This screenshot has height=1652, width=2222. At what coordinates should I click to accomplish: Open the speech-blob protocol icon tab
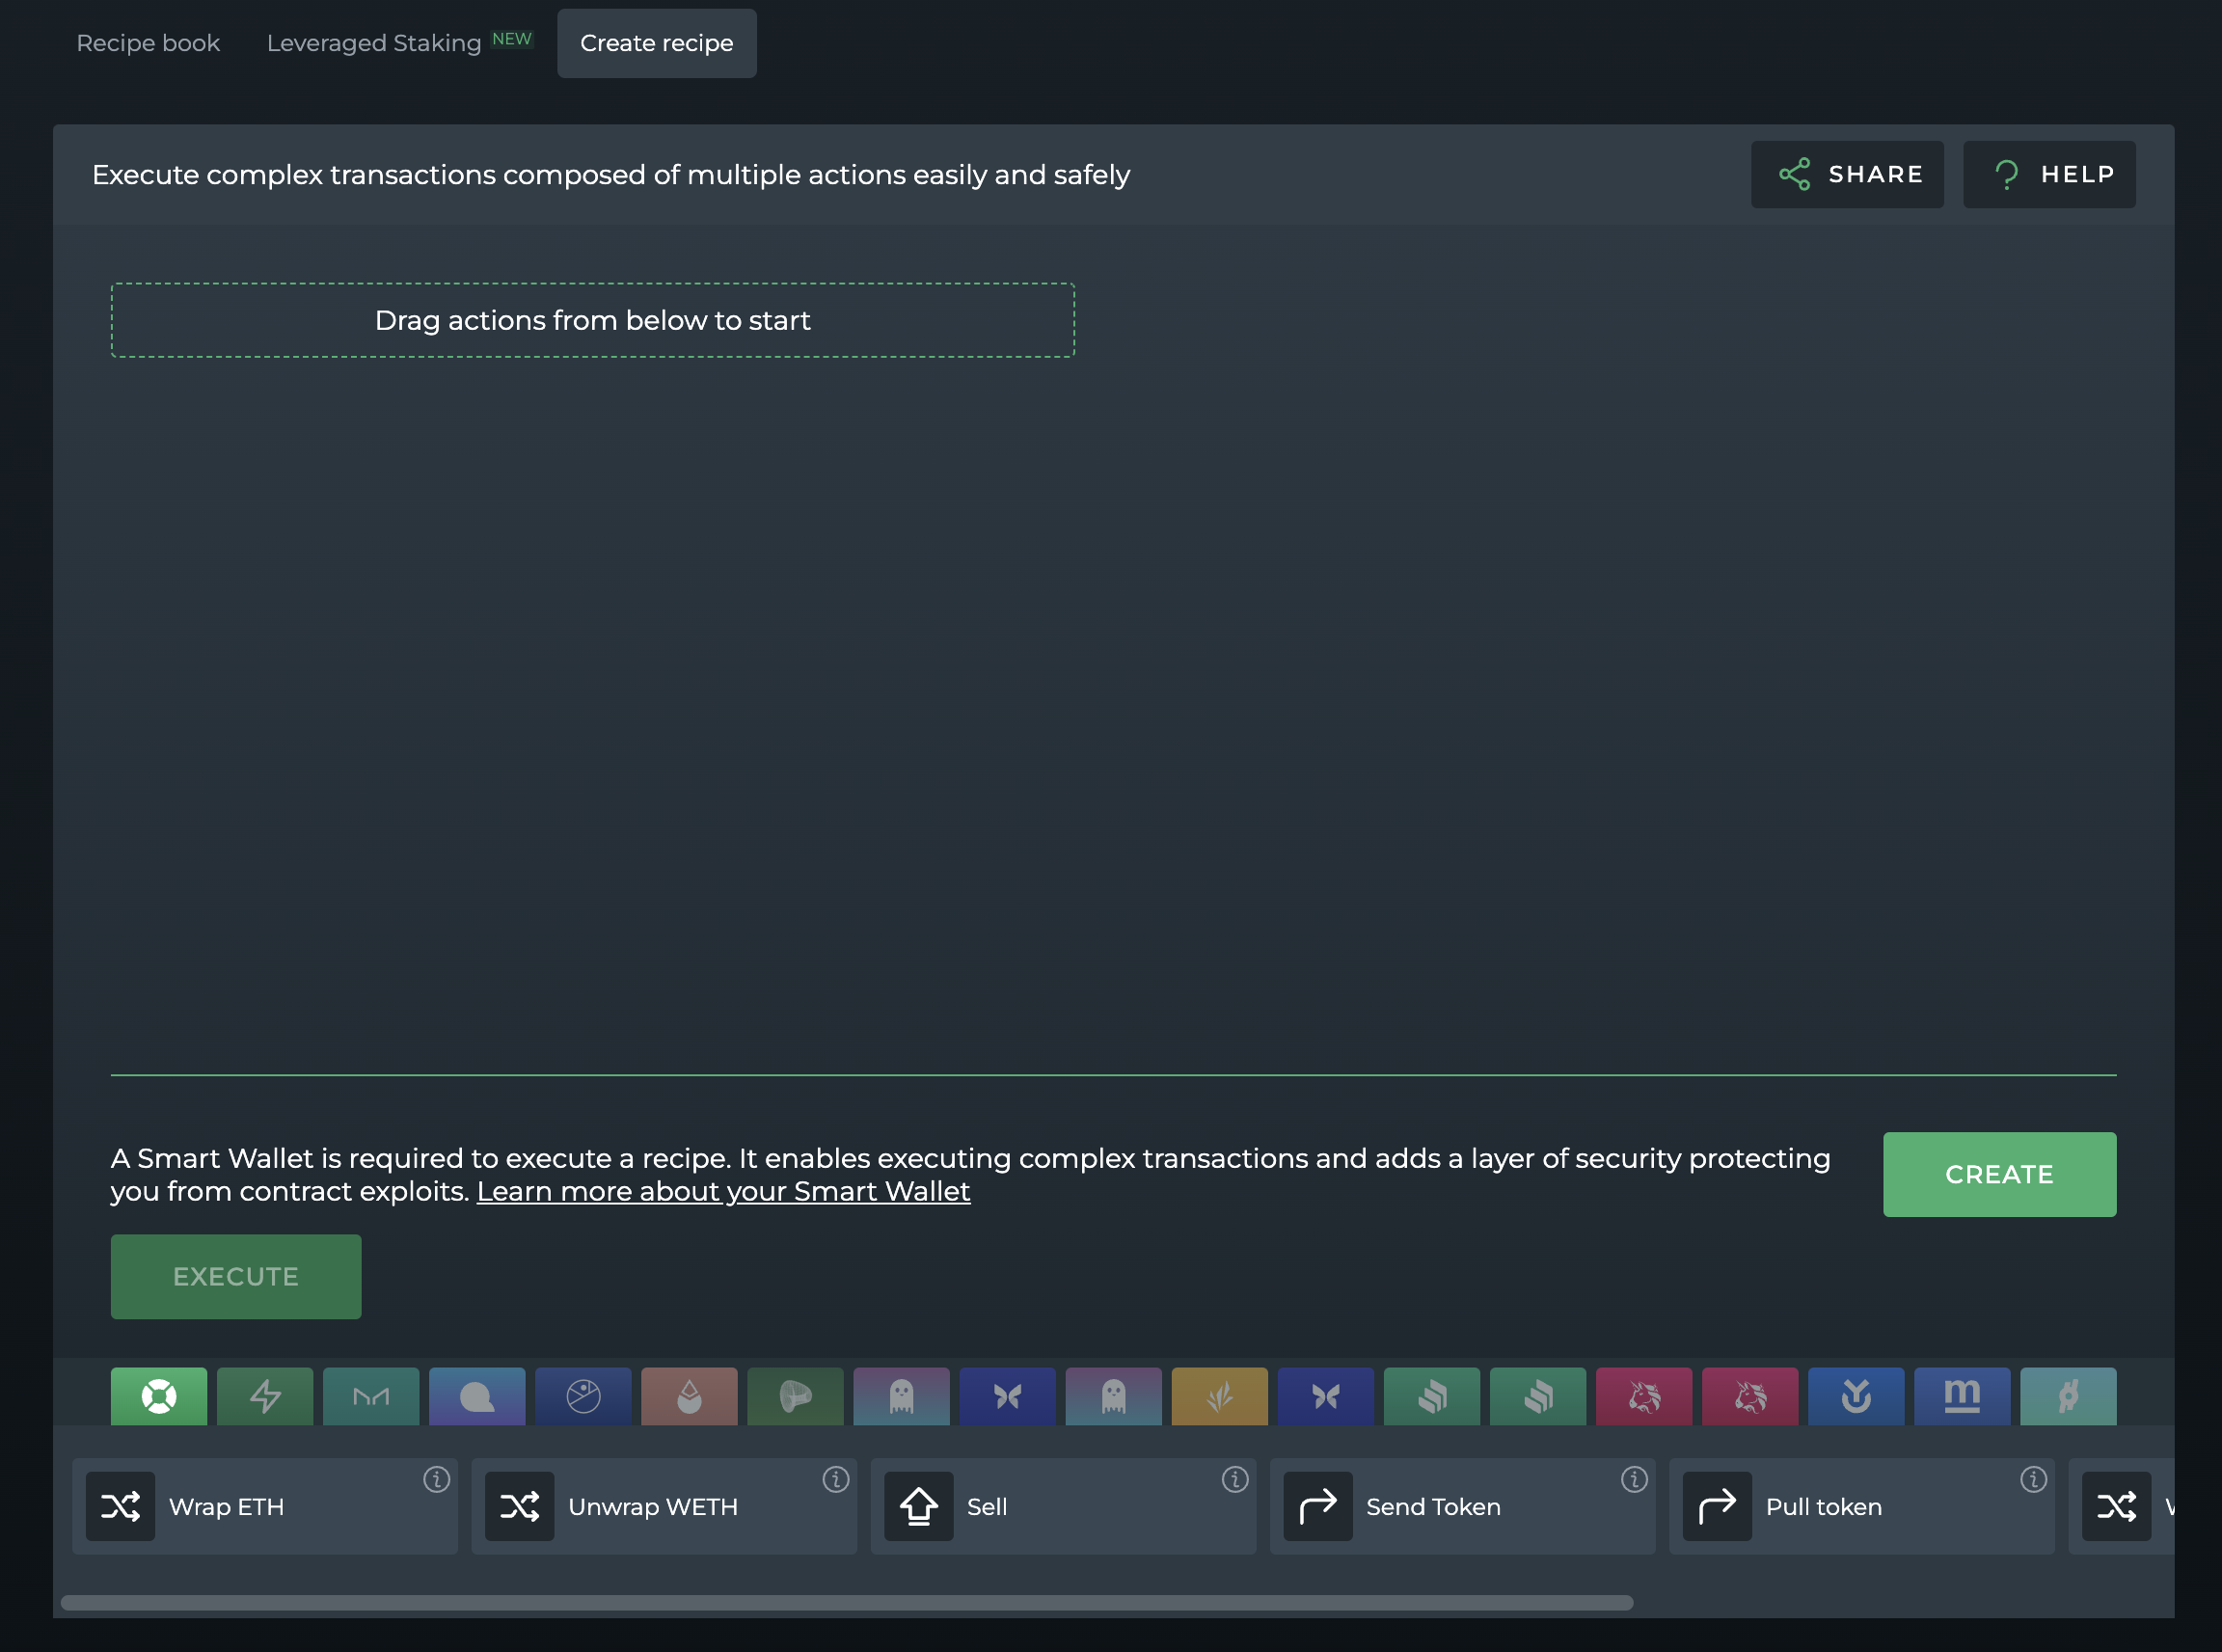point(477,1396)
